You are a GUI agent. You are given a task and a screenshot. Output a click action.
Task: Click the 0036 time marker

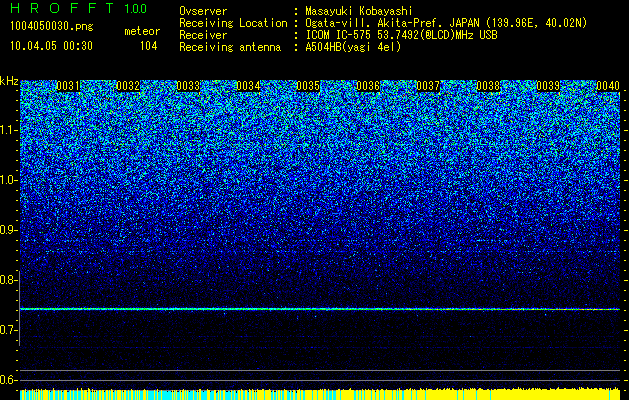point(368,86)
